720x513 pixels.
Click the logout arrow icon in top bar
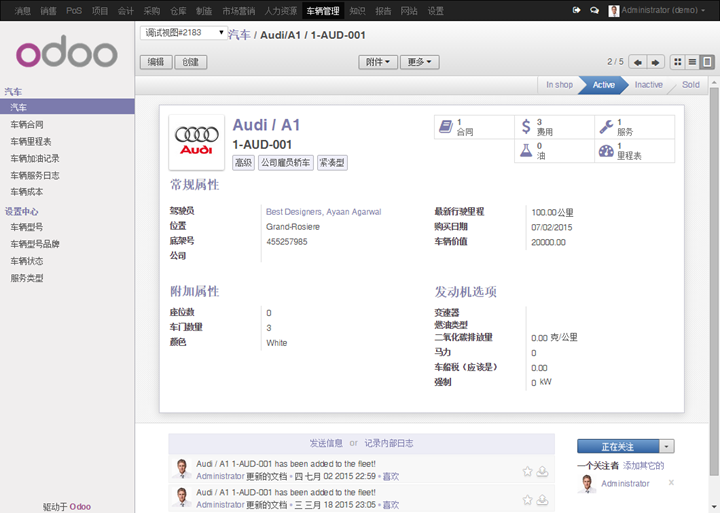click(x=576, y=10)
